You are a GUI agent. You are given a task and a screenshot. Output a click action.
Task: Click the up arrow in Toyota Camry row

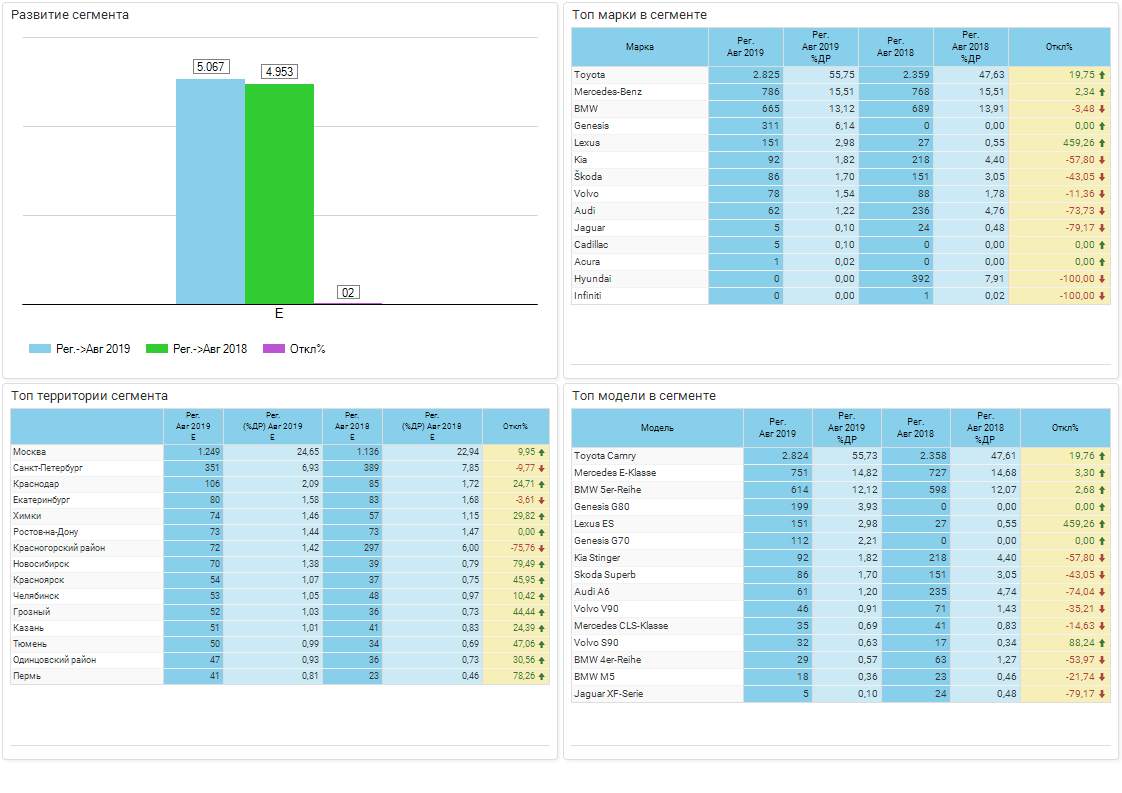1102,456
